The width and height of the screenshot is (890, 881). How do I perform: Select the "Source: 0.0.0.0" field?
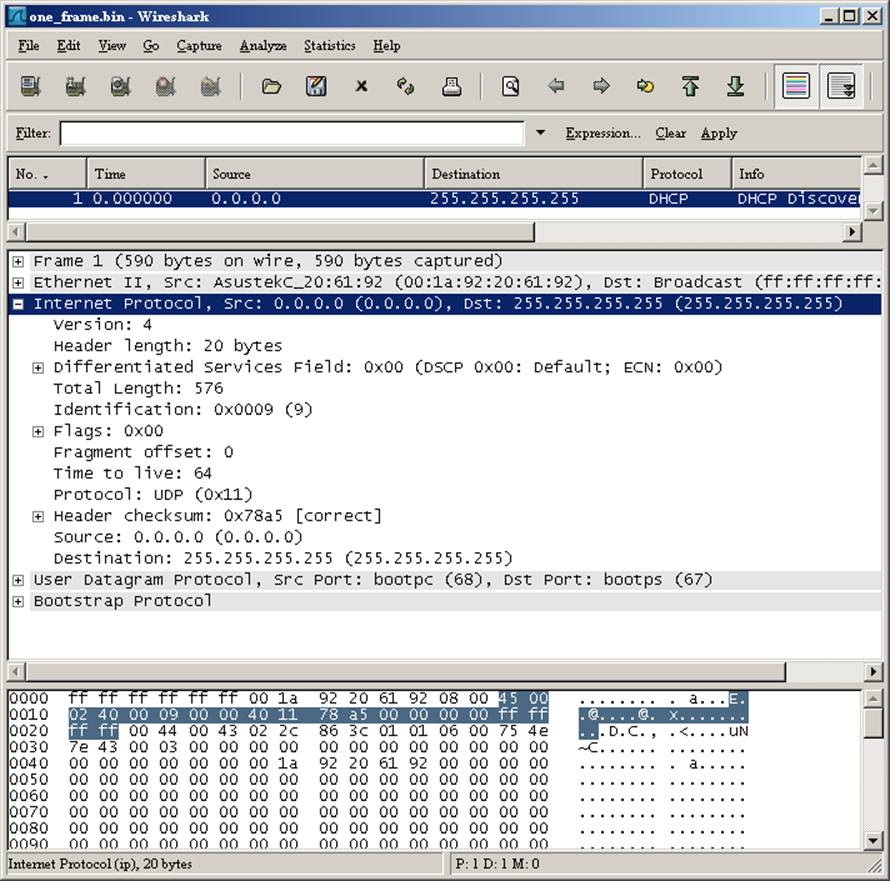(x=178, y=538)
